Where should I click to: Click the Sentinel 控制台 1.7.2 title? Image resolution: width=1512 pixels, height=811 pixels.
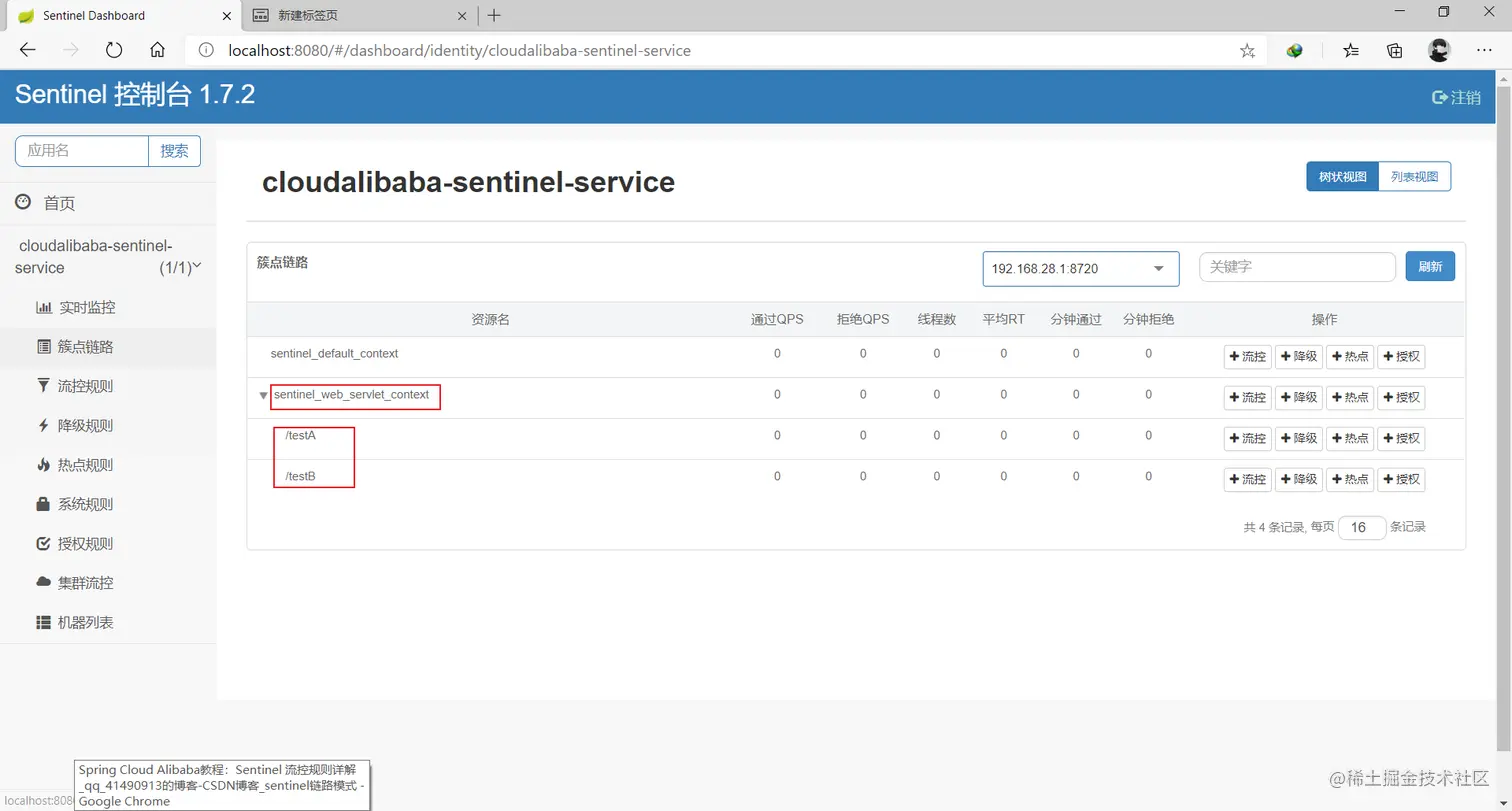pos(135,96)
